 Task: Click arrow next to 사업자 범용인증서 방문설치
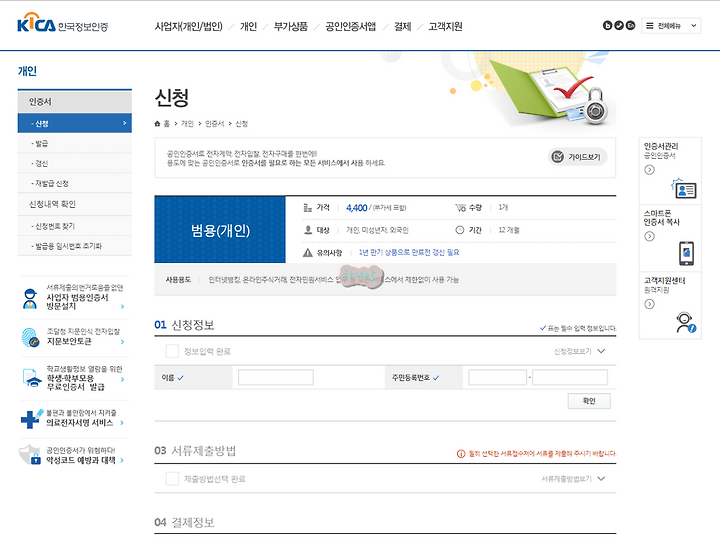point(123,306)
